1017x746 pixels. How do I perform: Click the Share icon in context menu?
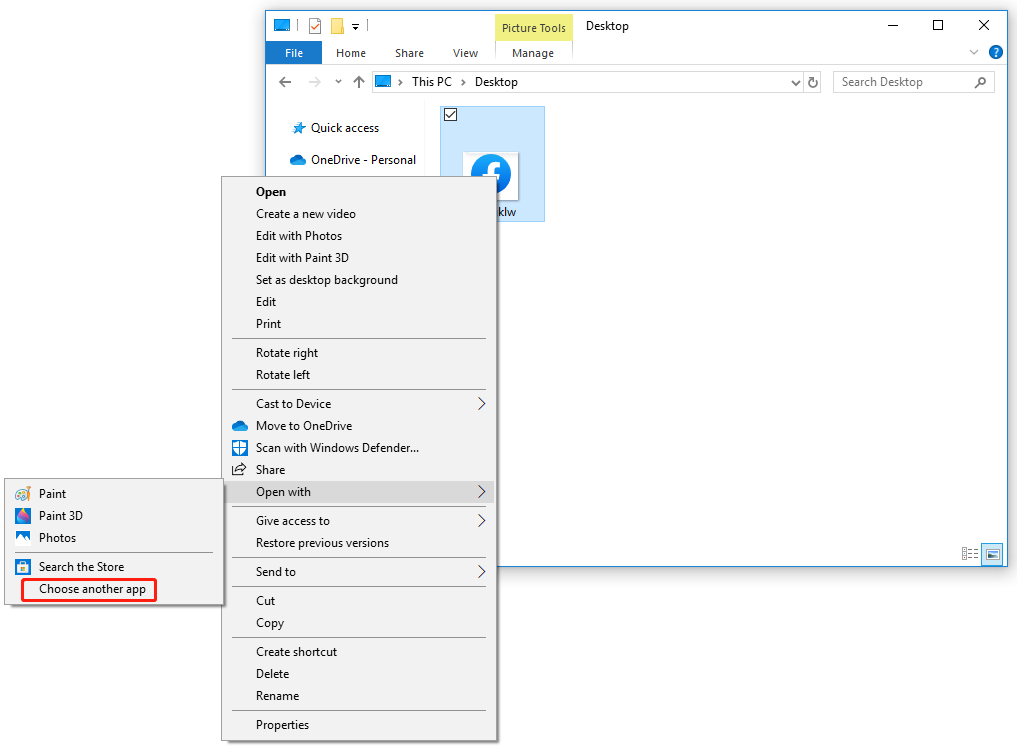tap(239, 470)
